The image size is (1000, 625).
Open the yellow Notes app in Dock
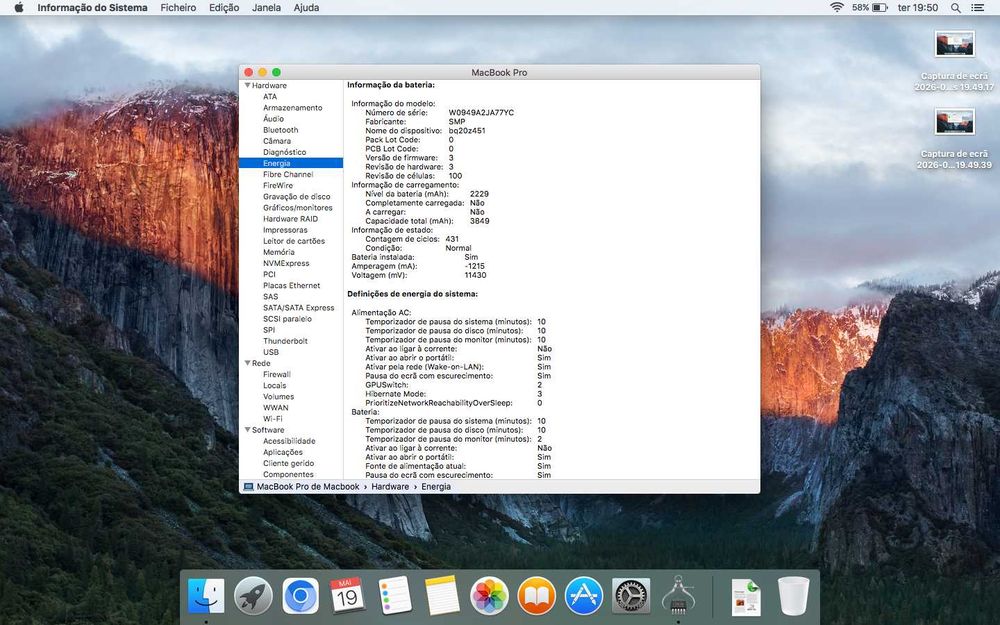point(442,596)
